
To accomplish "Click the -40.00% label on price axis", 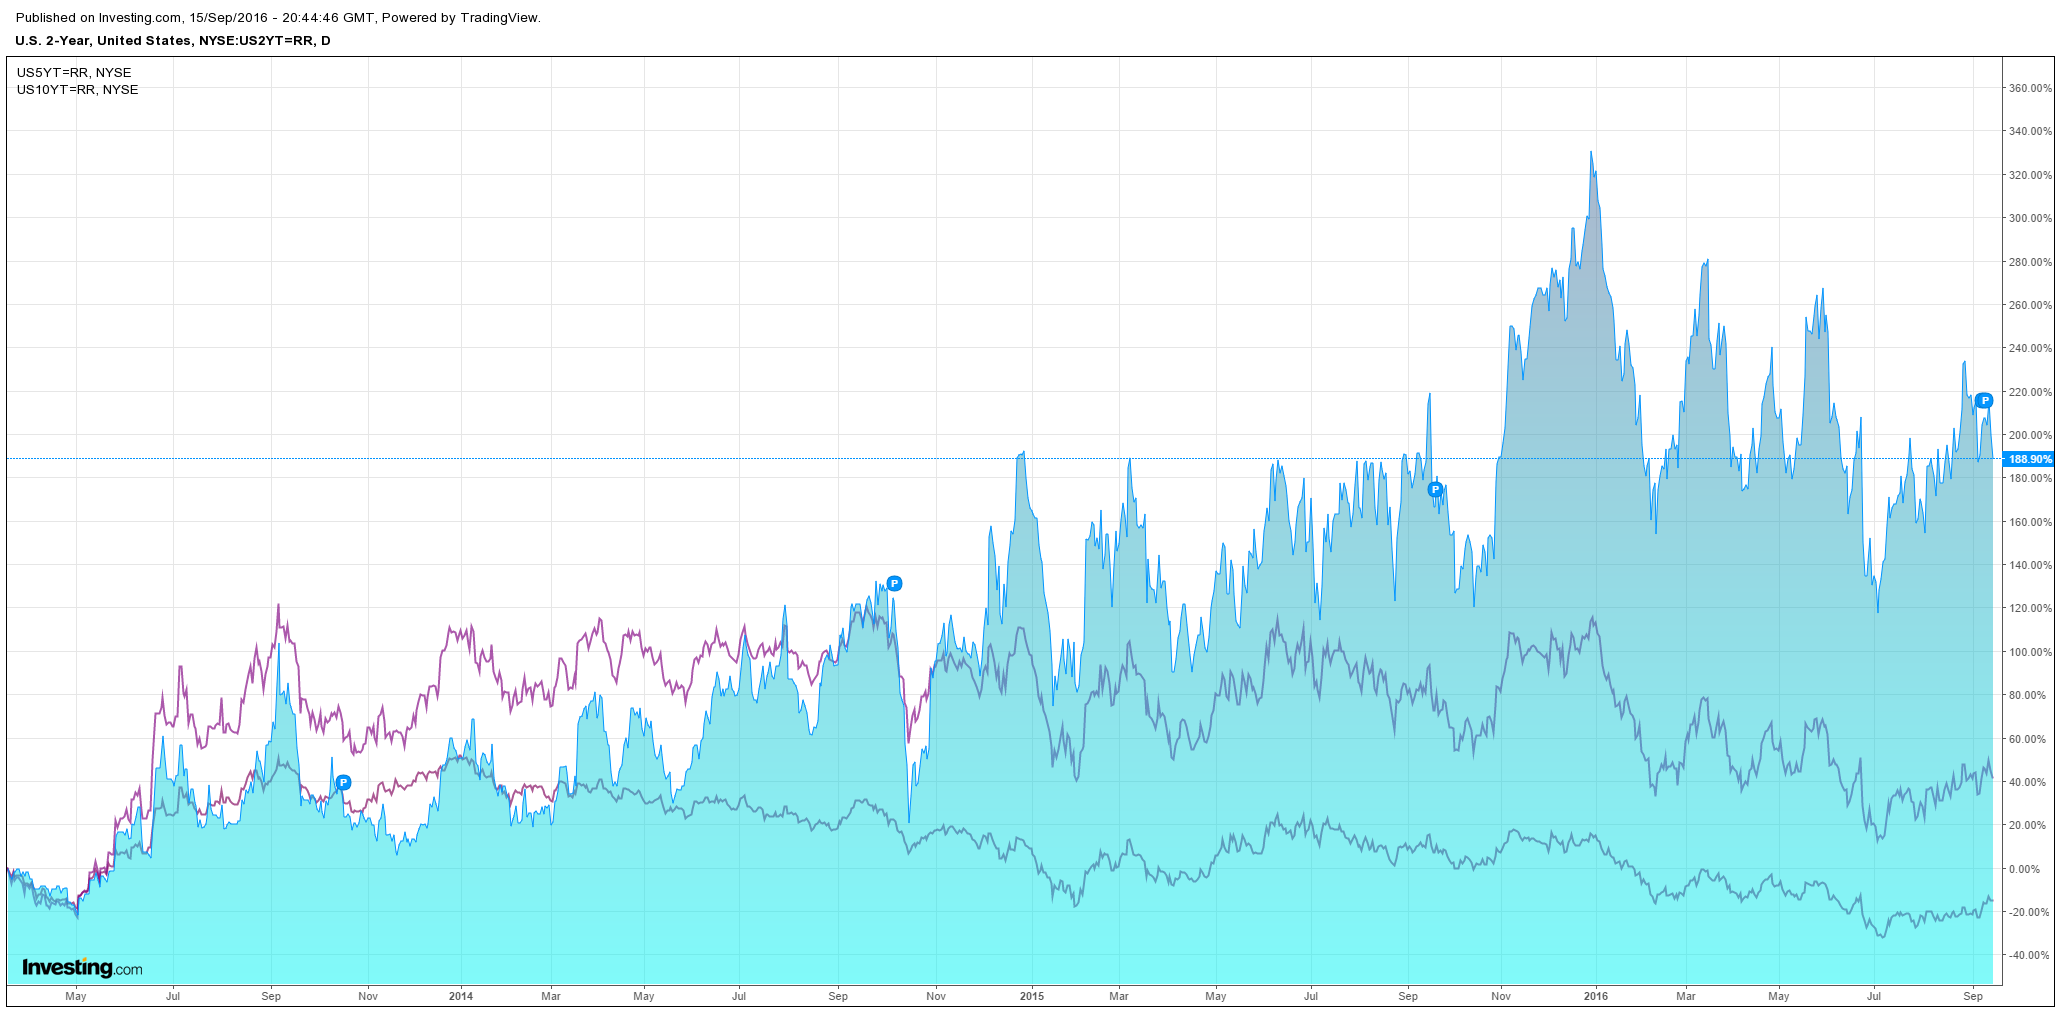I will click(2031, 955).
